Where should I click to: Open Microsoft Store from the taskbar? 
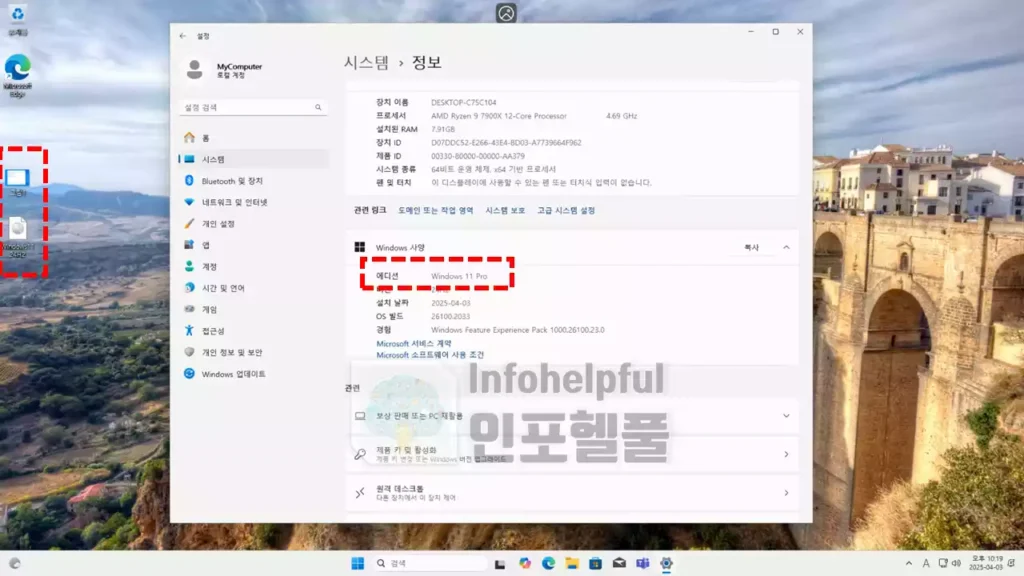pyautogui.click(x=596, y=564)
